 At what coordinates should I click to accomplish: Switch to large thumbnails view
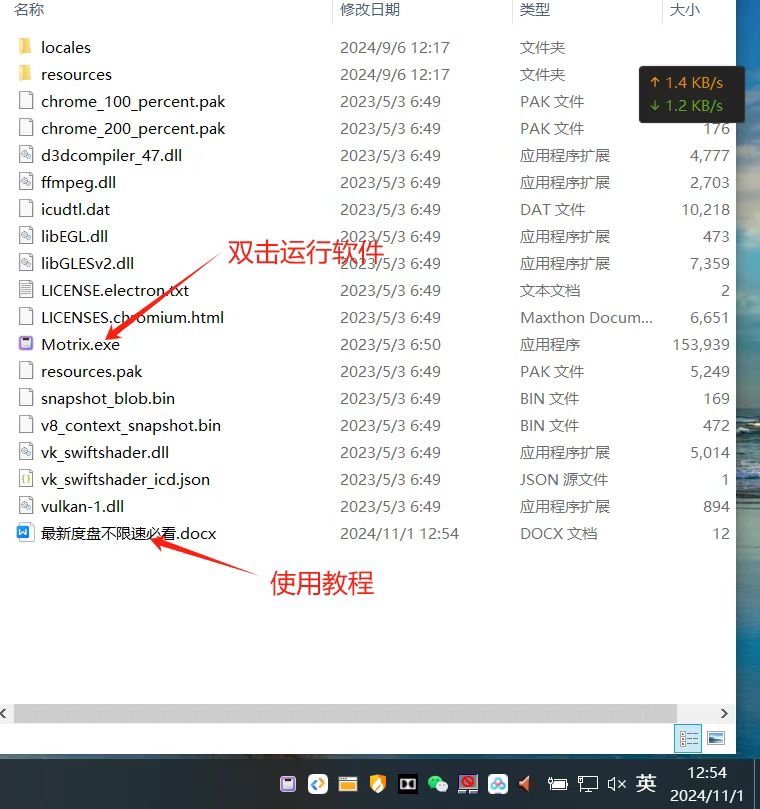click(x=716, y=738)
